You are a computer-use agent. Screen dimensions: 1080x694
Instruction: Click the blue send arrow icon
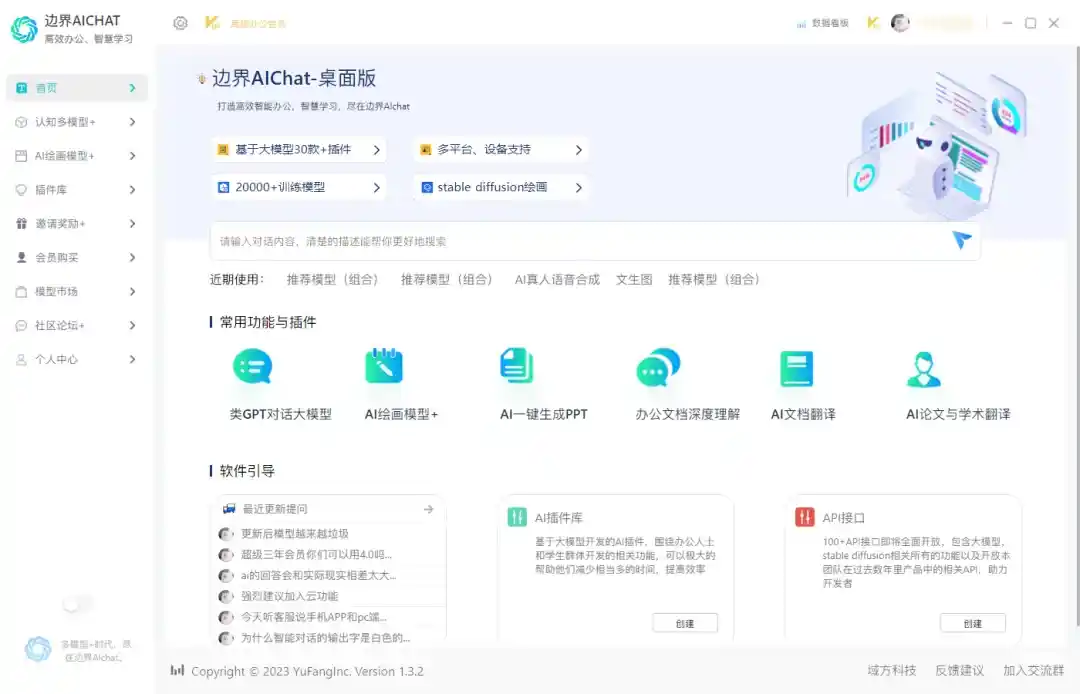click(x=962, y=240)
